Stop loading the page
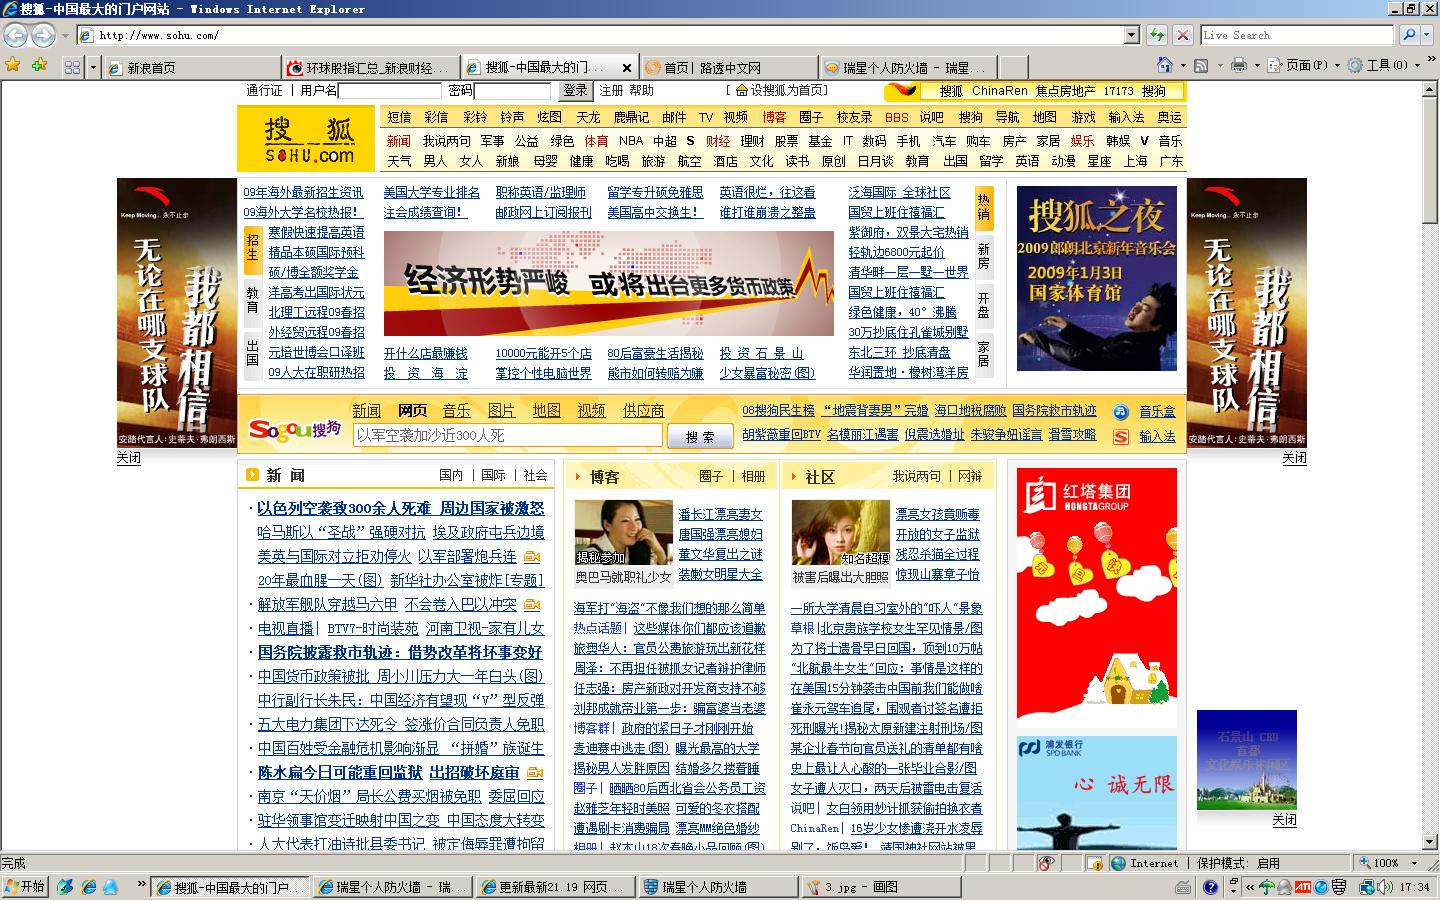The height and width of the screenshot is (900, 1440). 1183,35
